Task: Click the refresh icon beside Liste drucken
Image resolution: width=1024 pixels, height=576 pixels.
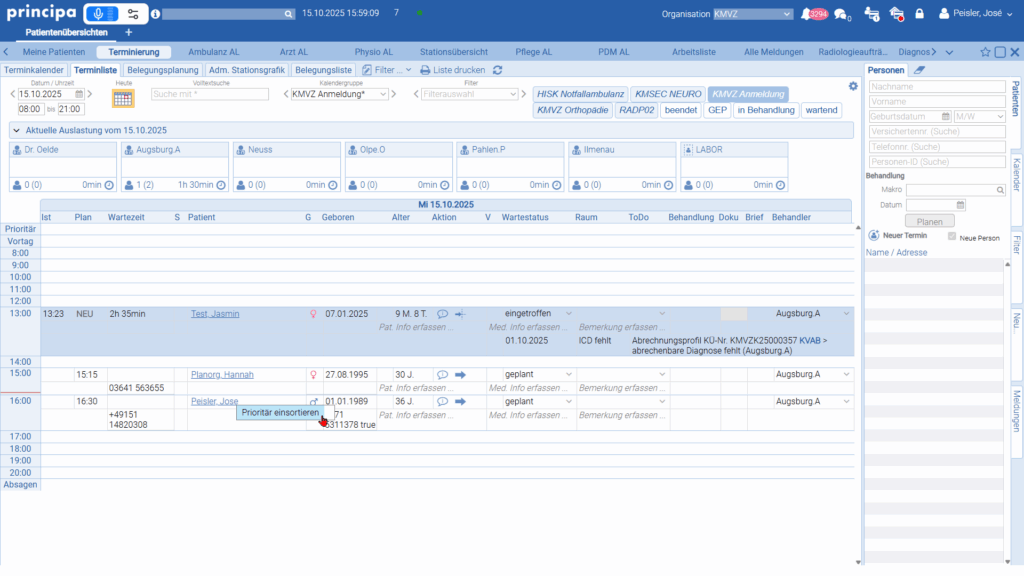Action: 498,70
